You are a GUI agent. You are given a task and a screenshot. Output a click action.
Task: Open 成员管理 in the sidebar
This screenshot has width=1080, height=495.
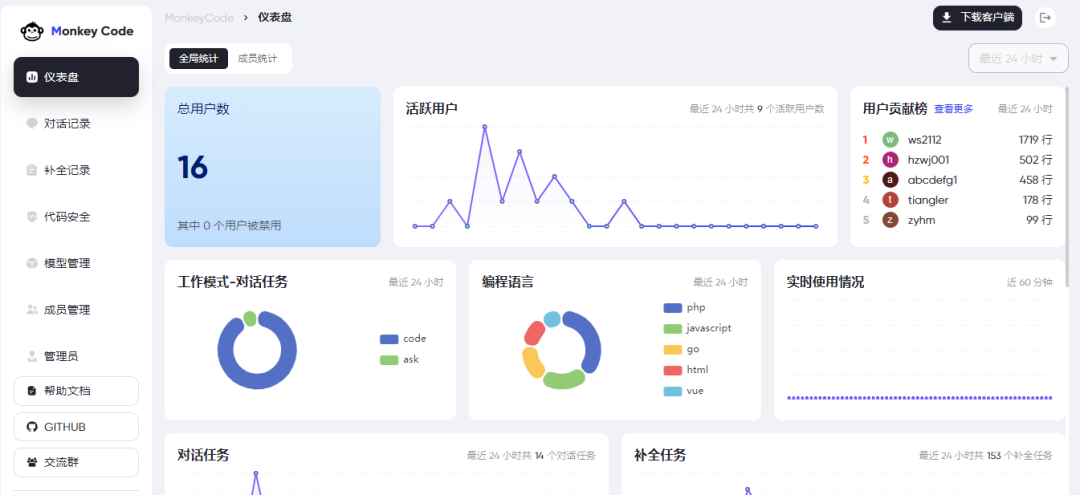pos(76,310)
